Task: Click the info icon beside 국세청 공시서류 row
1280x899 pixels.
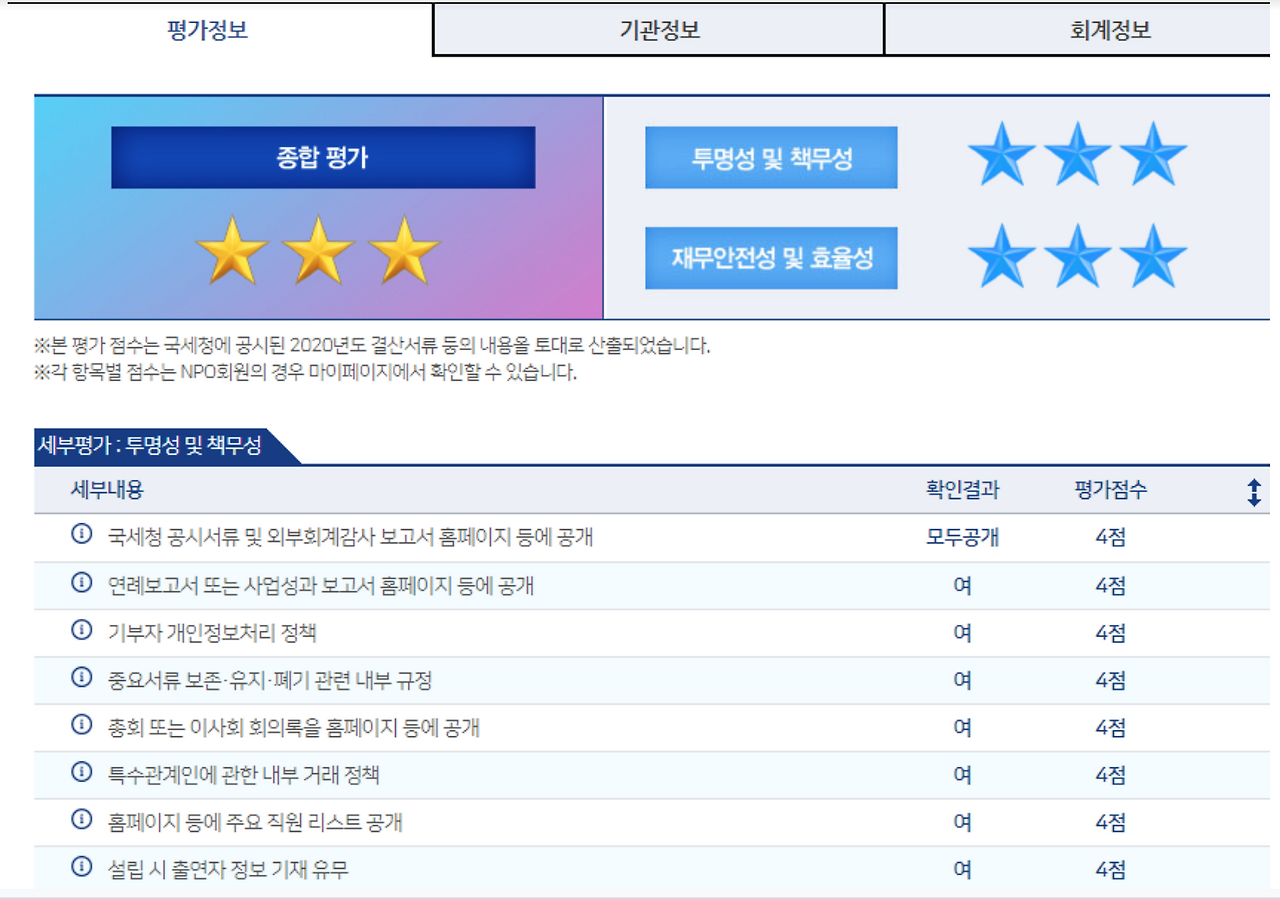Action: [81, 536]
